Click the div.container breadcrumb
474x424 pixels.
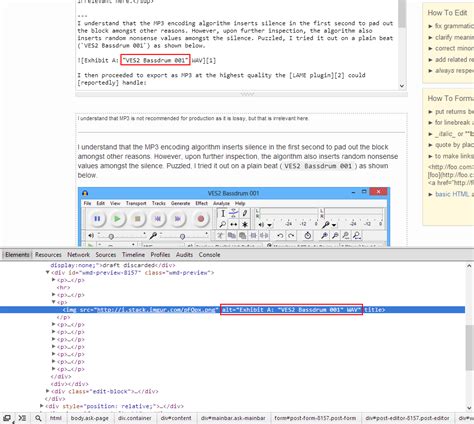point(135,418)
